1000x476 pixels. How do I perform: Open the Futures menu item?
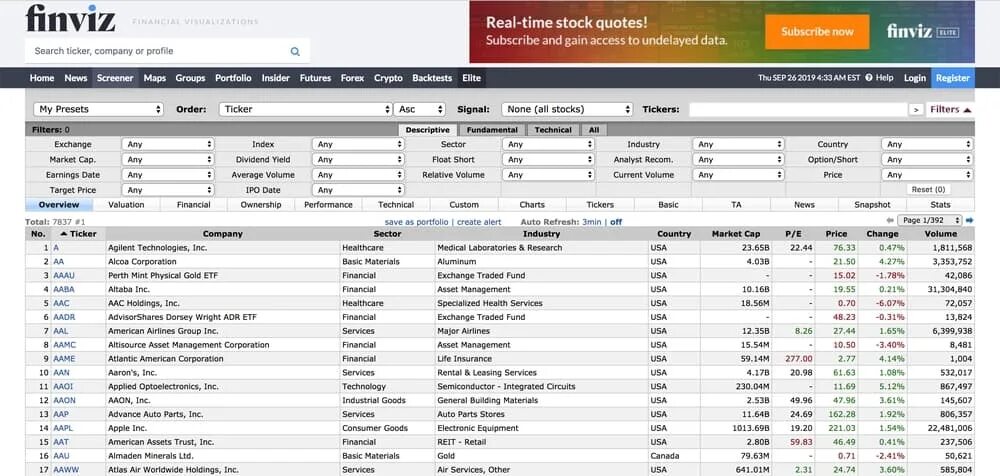[x=315, y=78]
